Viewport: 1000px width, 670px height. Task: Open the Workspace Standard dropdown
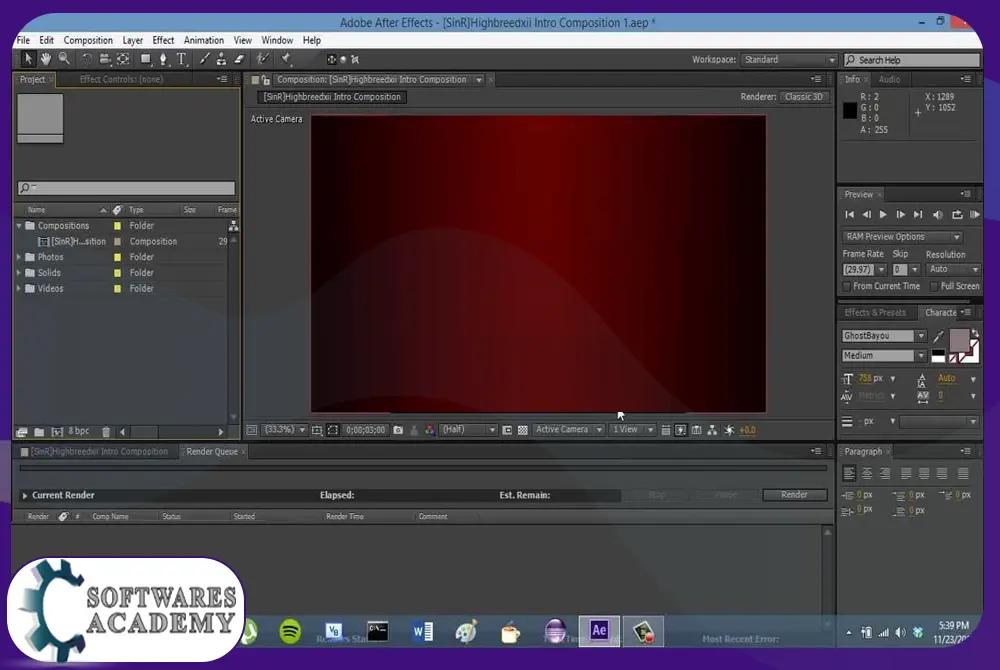pyautogui.click(x=789, y=60)
